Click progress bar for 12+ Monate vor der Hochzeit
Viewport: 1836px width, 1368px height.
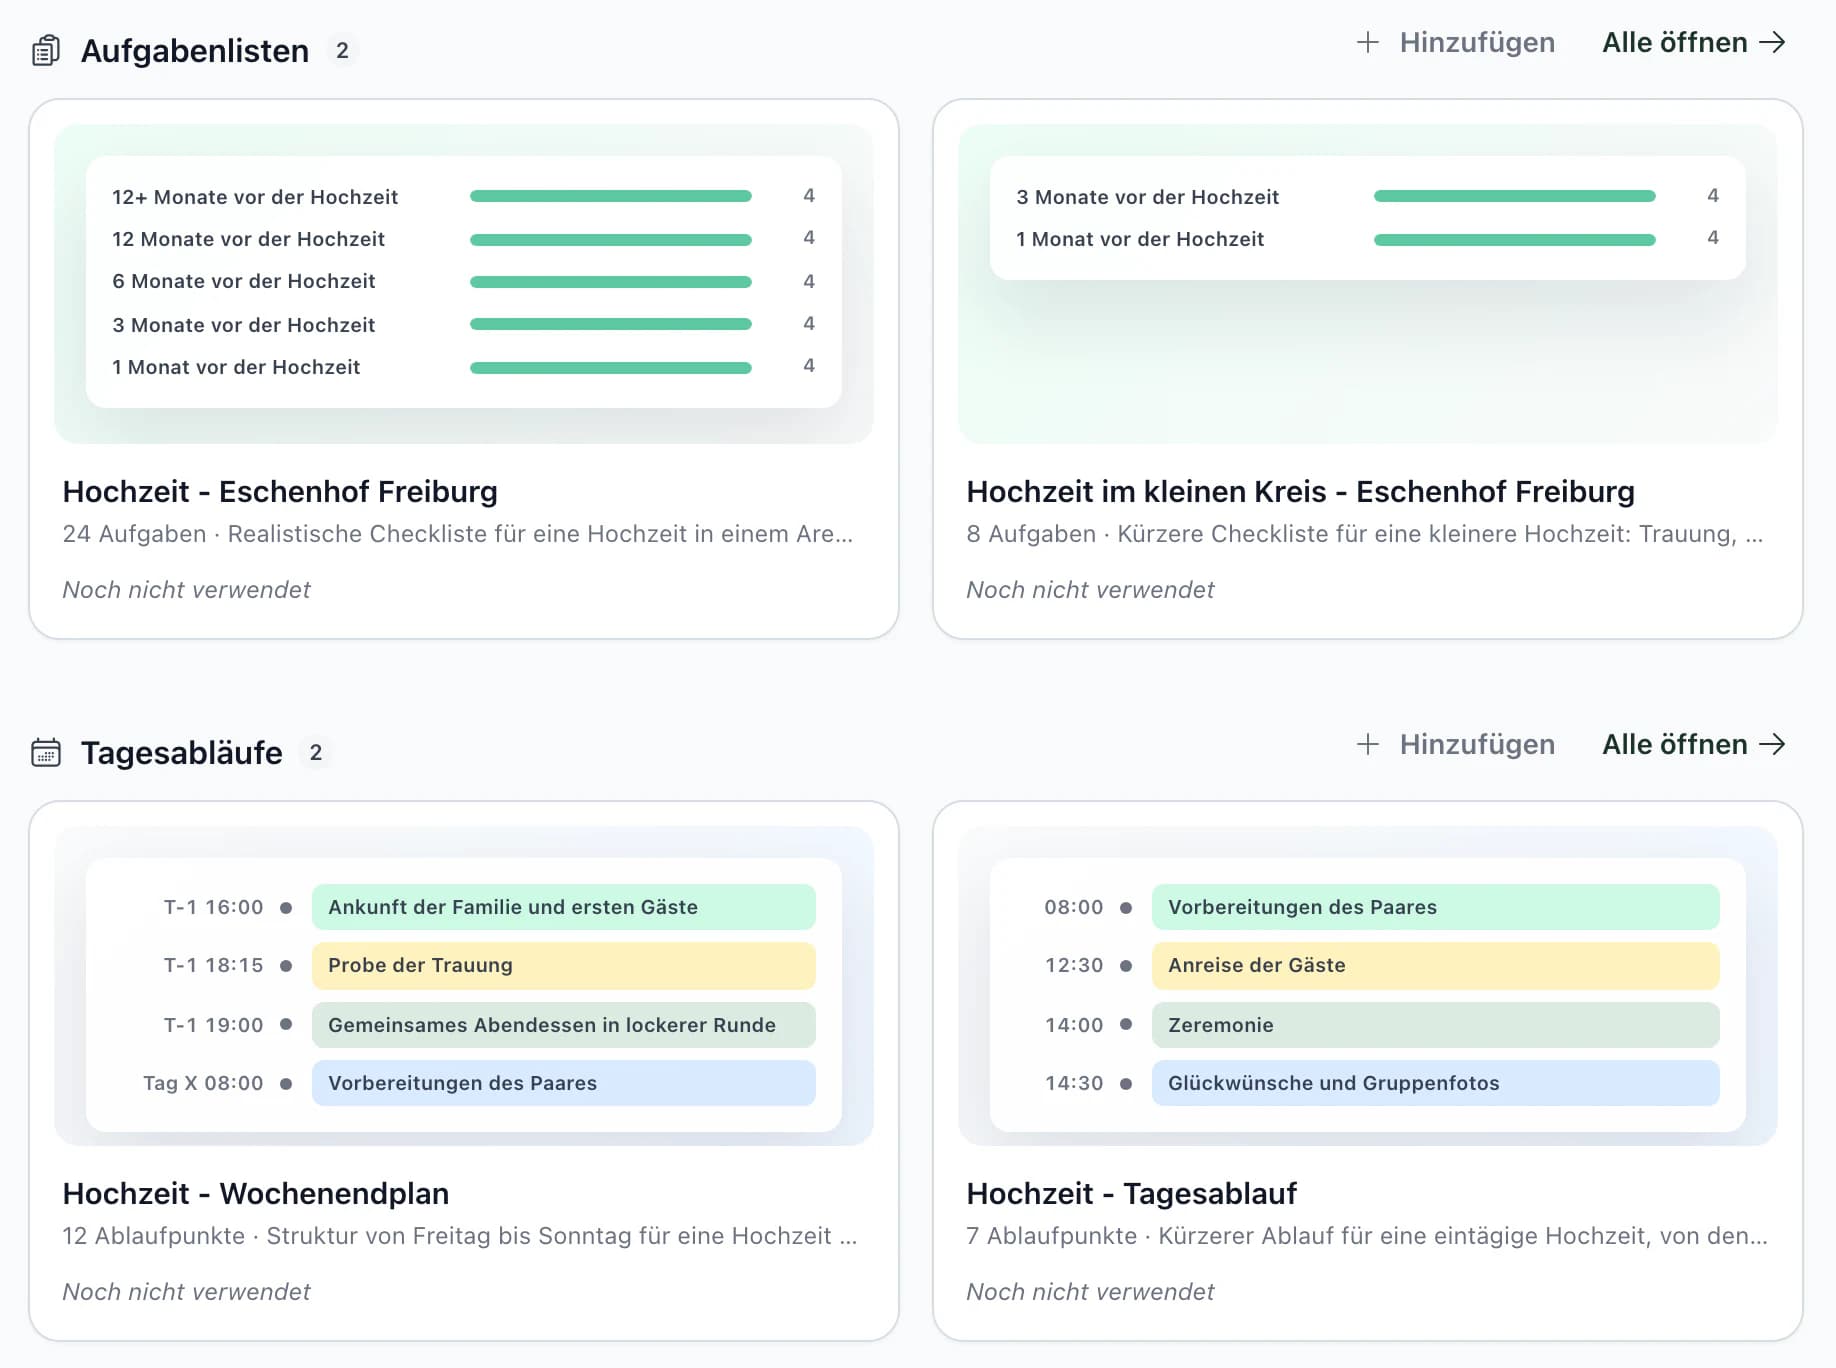(611, 196)
